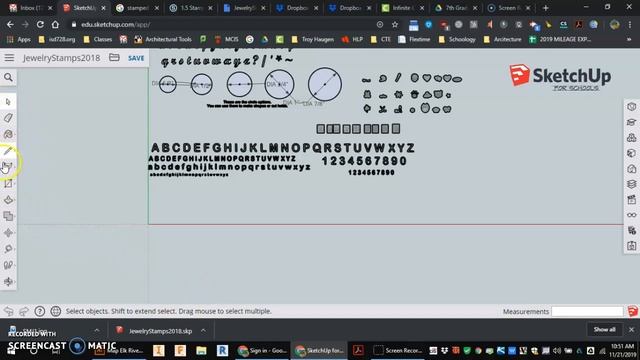This screenshot has height=360, width=640.
Task: Open the Scenes clapperboard panel
Action: pos(631,200)
